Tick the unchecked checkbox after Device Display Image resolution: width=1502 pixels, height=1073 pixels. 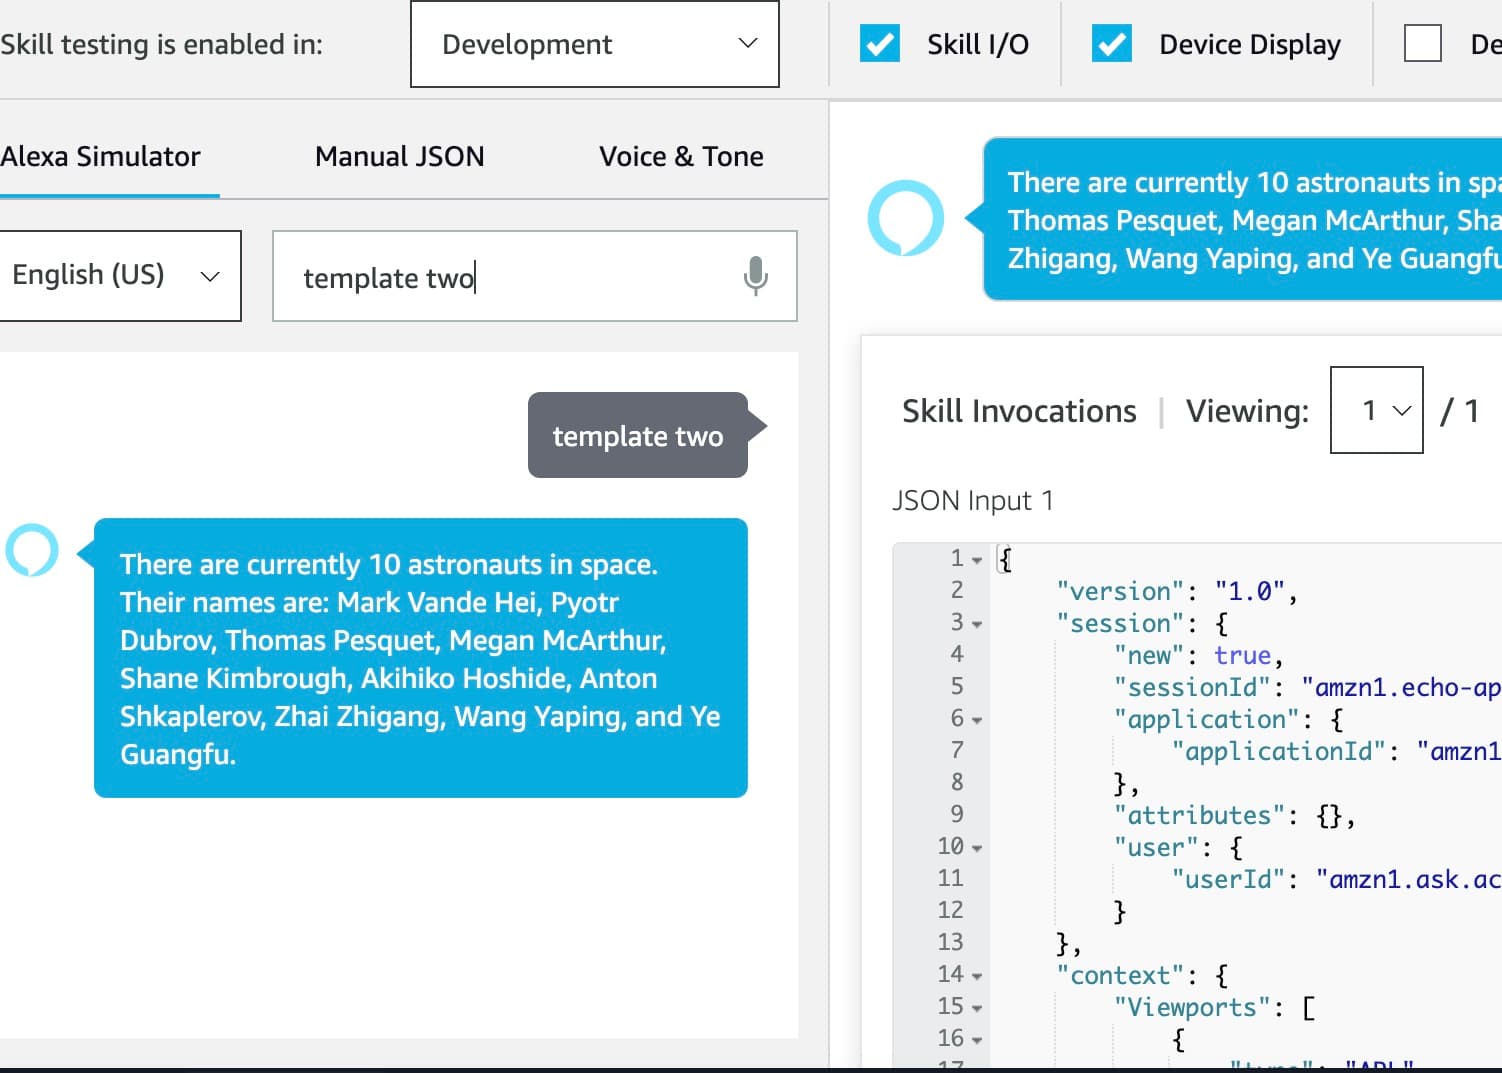(1423, 44)
